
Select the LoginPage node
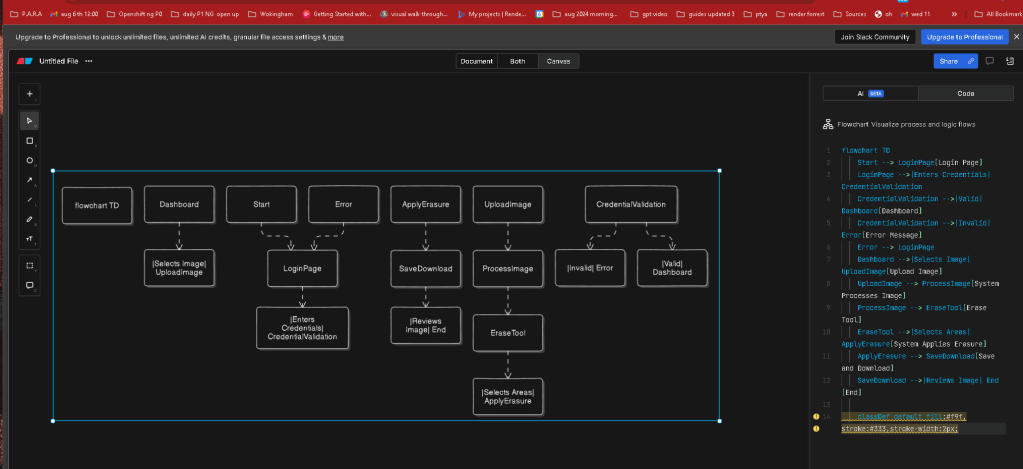tap(302, 268)
